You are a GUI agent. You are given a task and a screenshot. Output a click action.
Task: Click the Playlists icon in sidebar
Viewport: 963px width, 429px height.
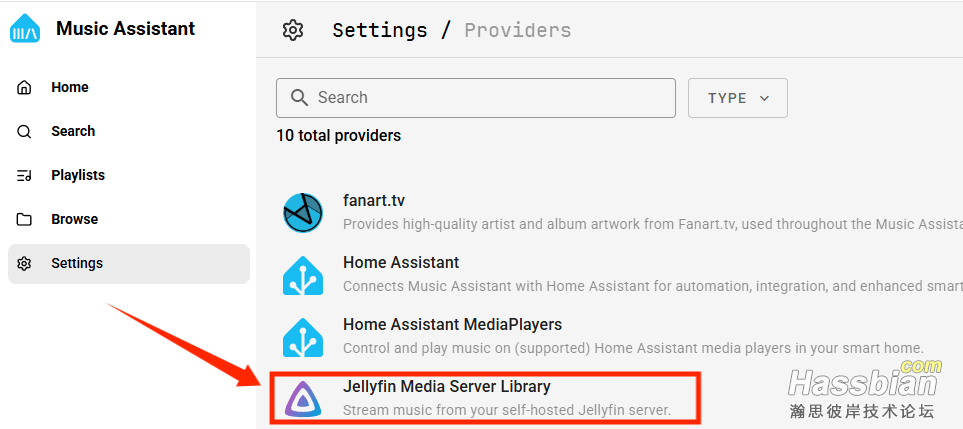pyautogui.click(x=25, y=176)
